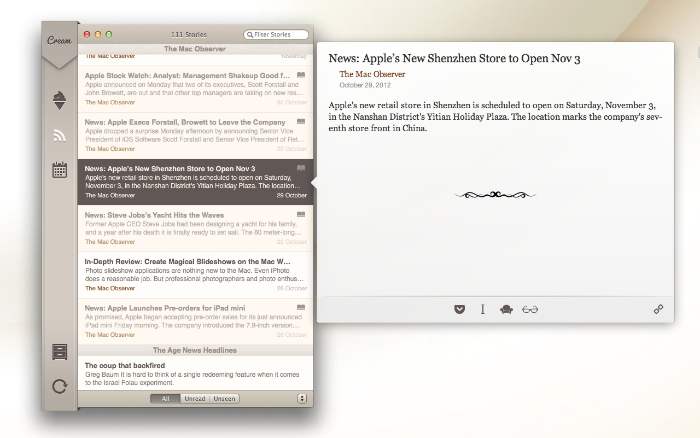The image size is (700, 438).
Task: Open Apple Launches Pre-orders for iPad mini
Action: click(x=196, y=321)
